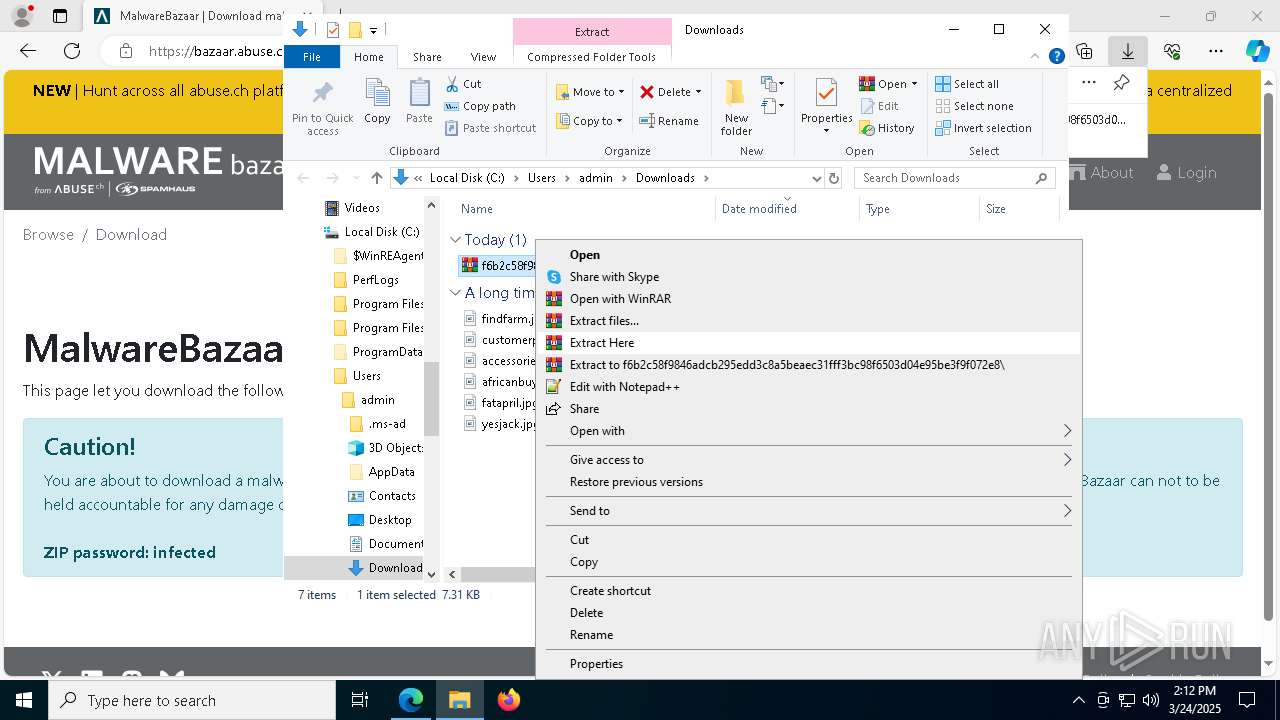Collapse the A long time ago group
Screen dimensions: 1280x720
click(455, 293)
